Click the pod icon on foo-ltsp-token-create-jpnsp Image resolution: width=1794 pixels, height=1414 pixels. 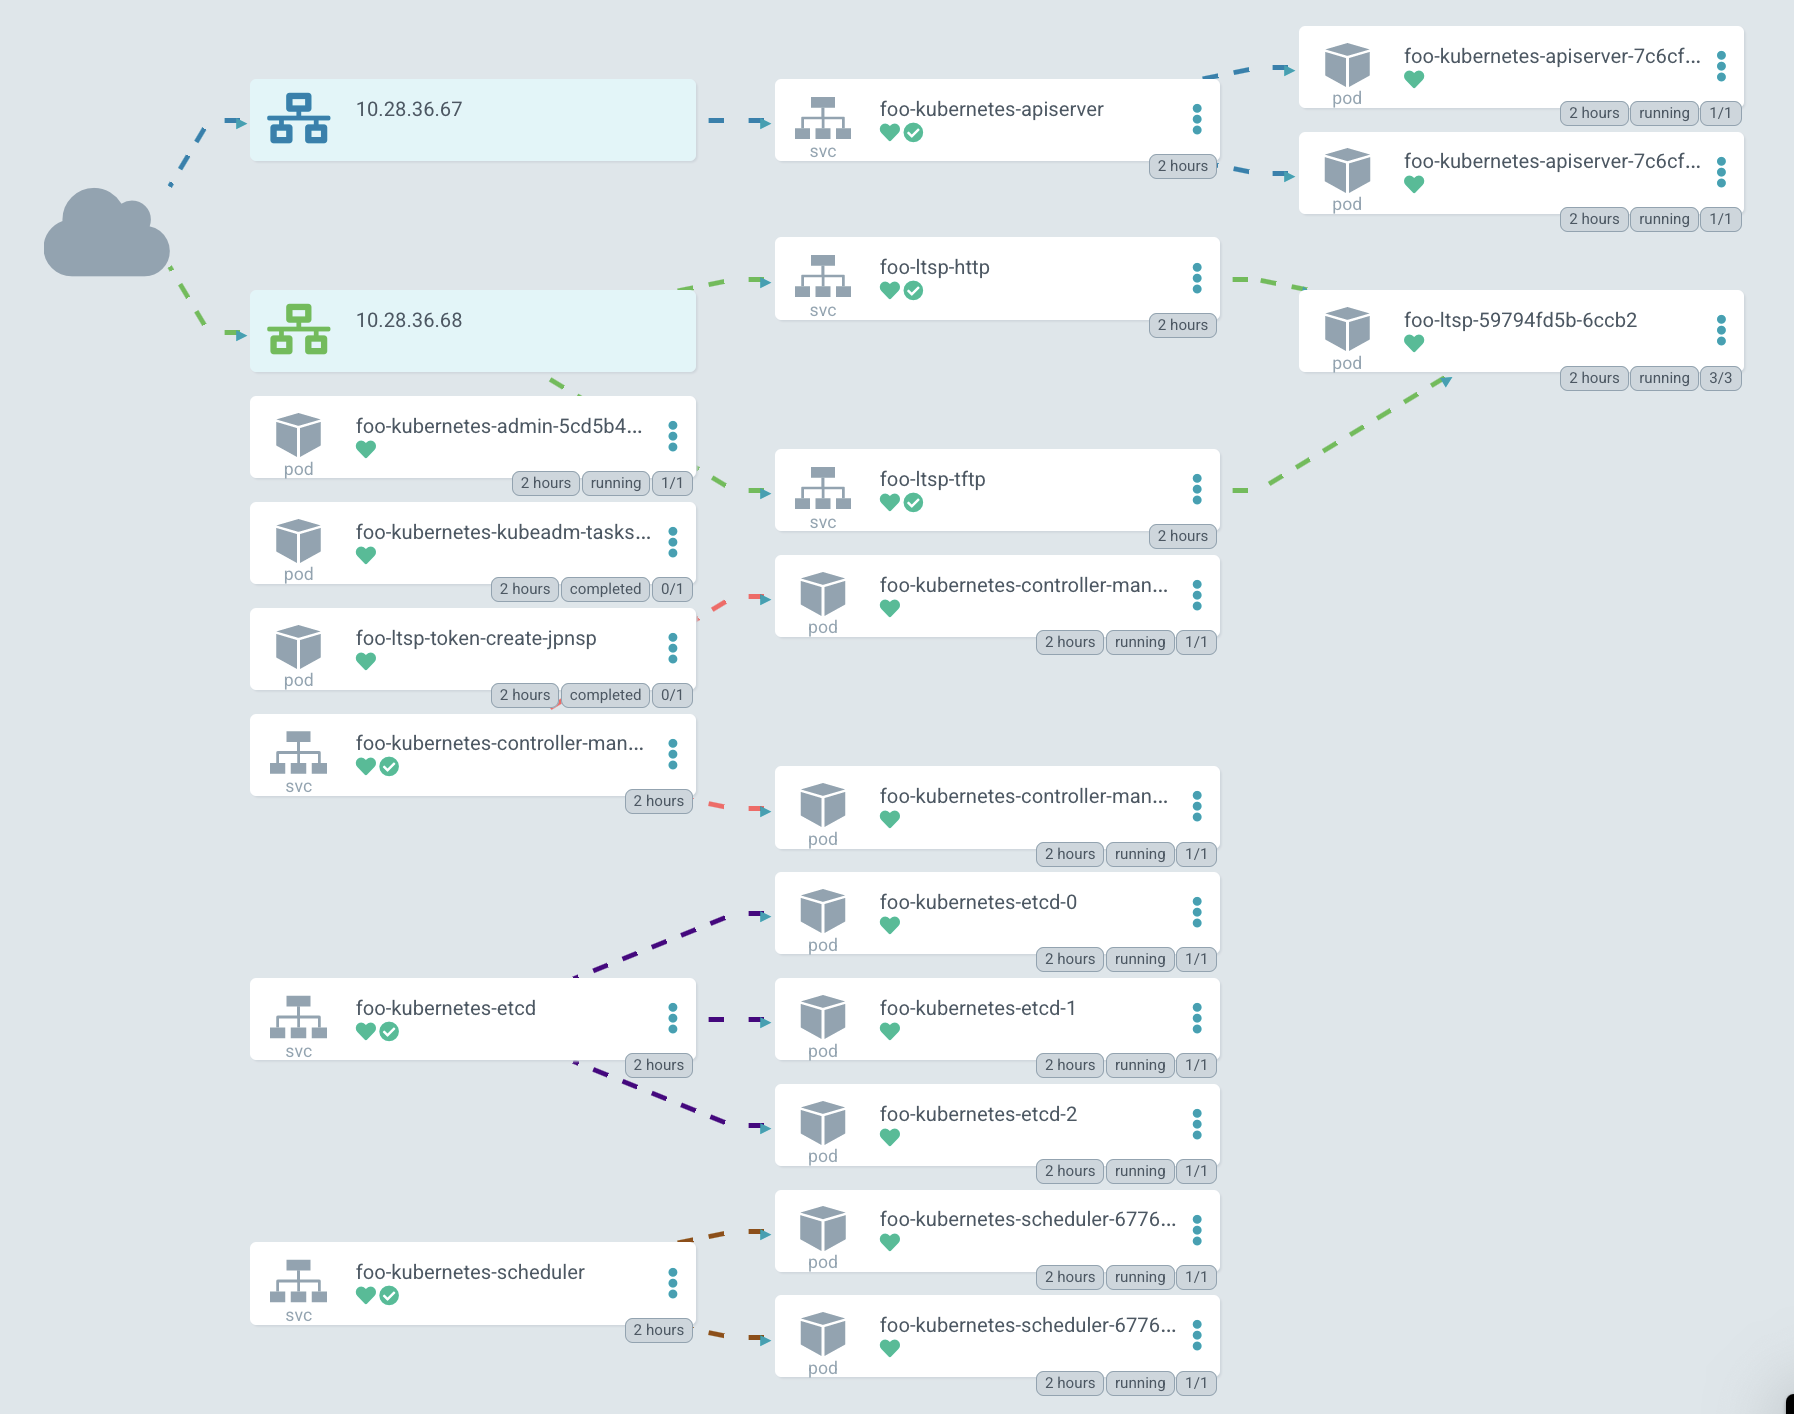tap(297, 650)
